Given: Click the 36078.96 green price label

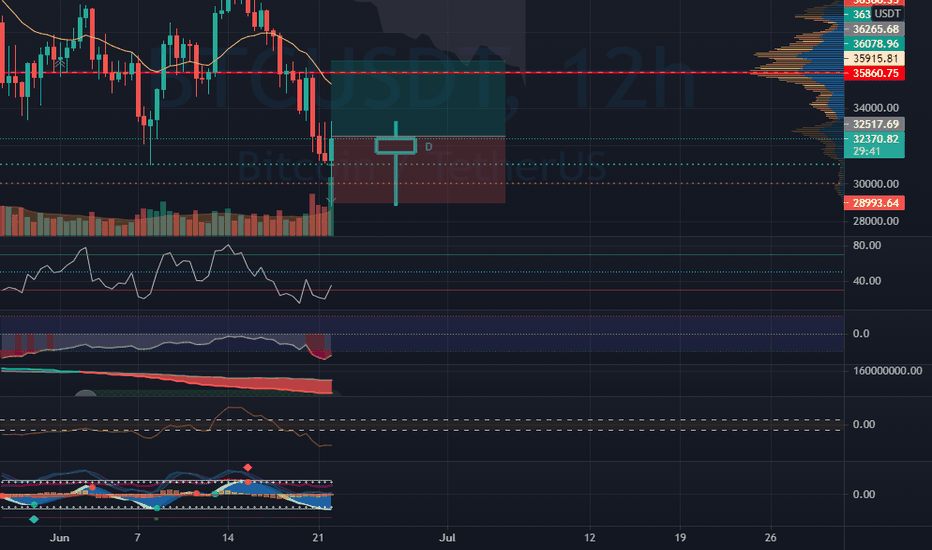Looking at the screenshot, I should [874, 44].
